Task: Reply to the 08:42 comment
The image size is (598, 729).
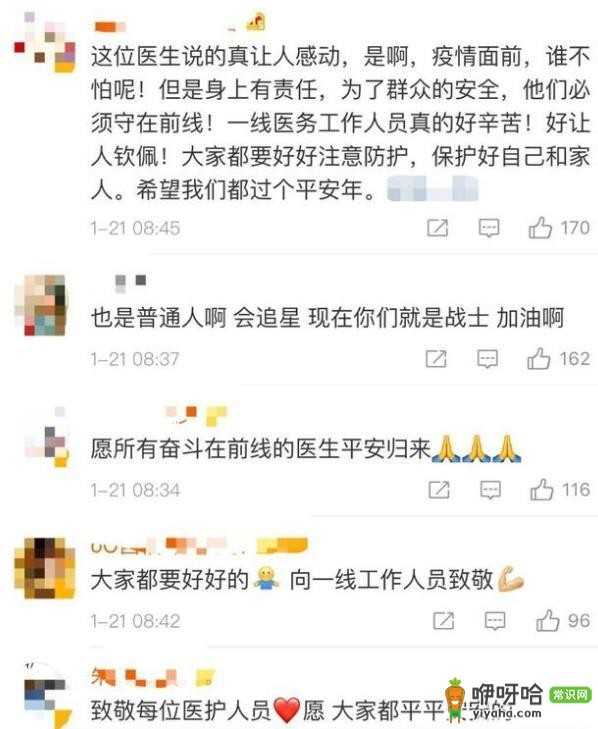Action: pos(495,621)
